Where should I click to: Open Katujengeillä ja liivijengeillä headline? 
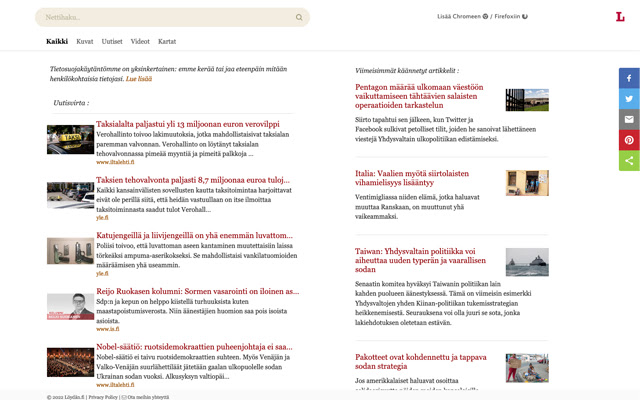(194, 236)
